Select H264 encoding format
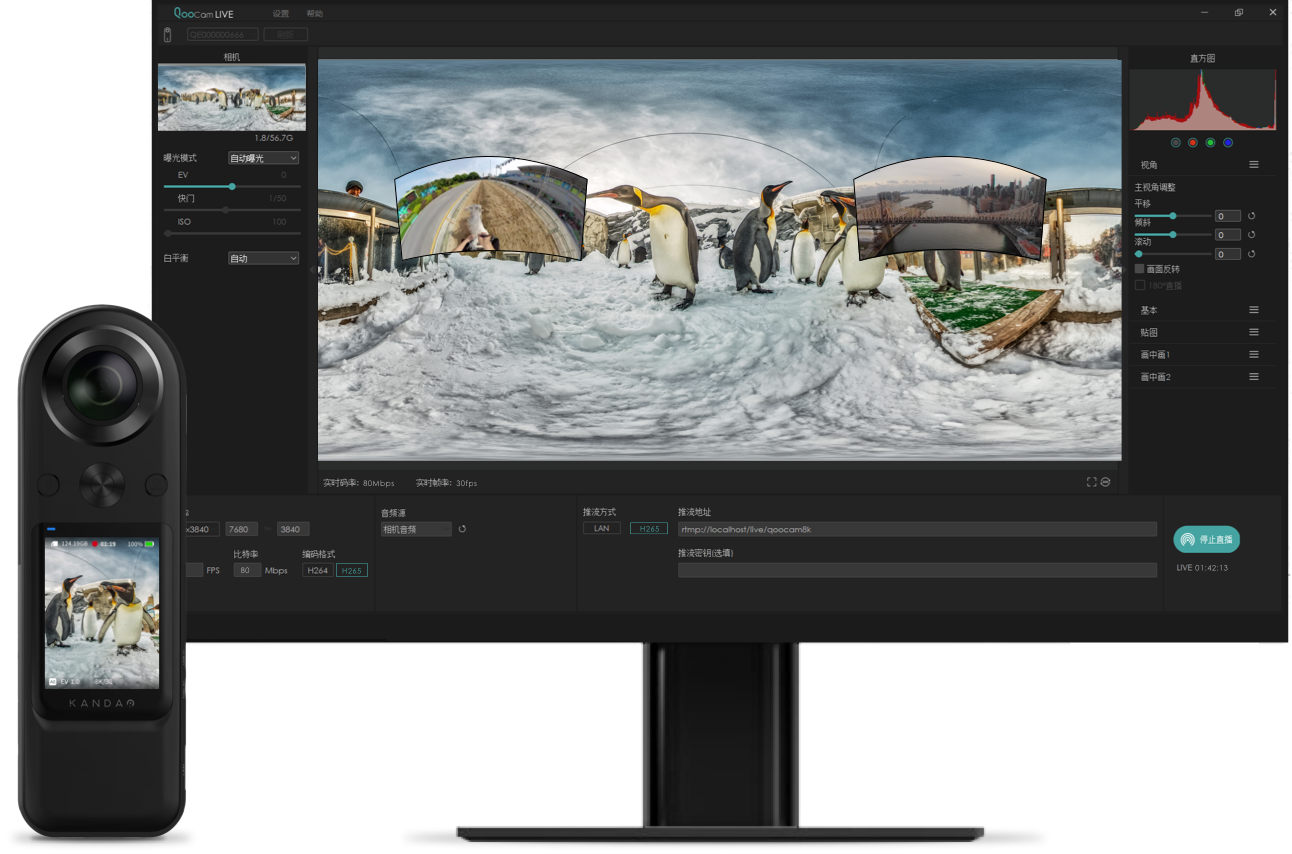 (318, 570)
